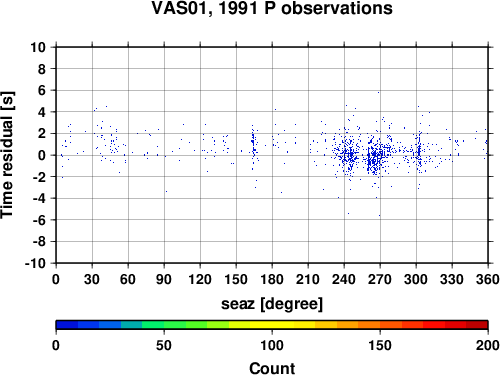Click the y-axis tick label 10
Viewport: 500px width, 375px height.
click(38, 47)
